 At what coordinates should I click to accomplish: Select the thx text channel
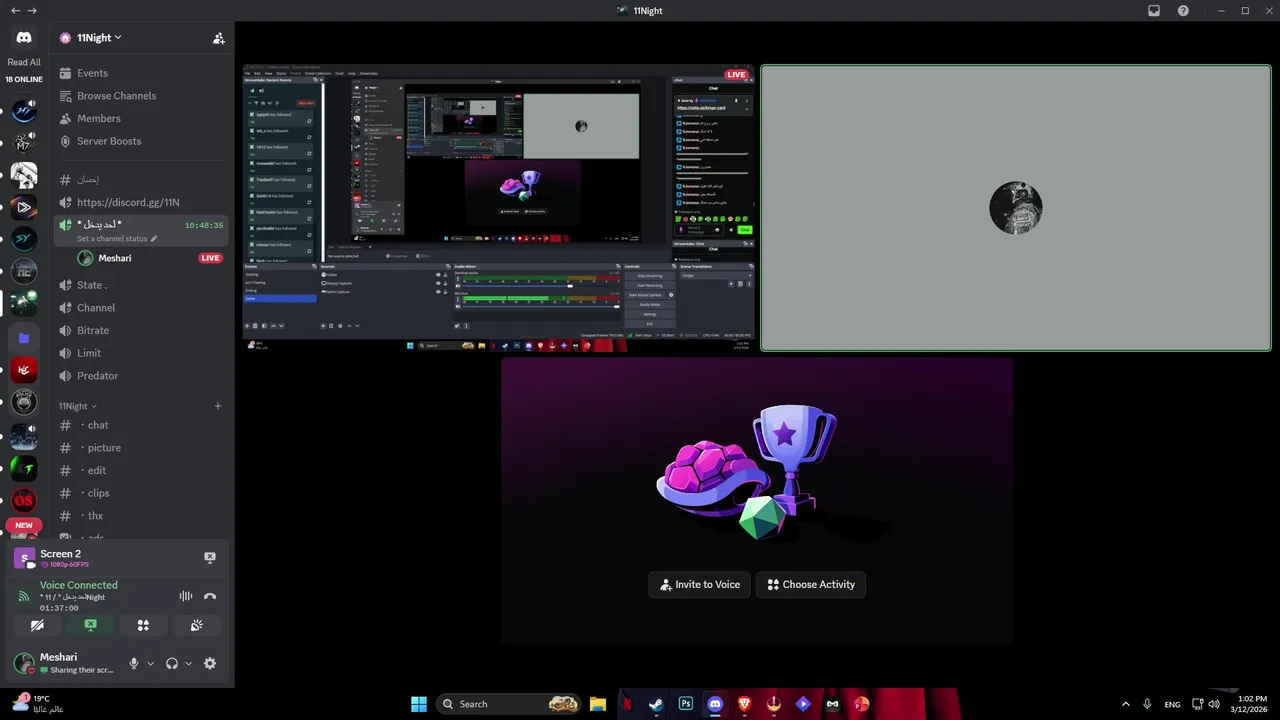[141, 516]
